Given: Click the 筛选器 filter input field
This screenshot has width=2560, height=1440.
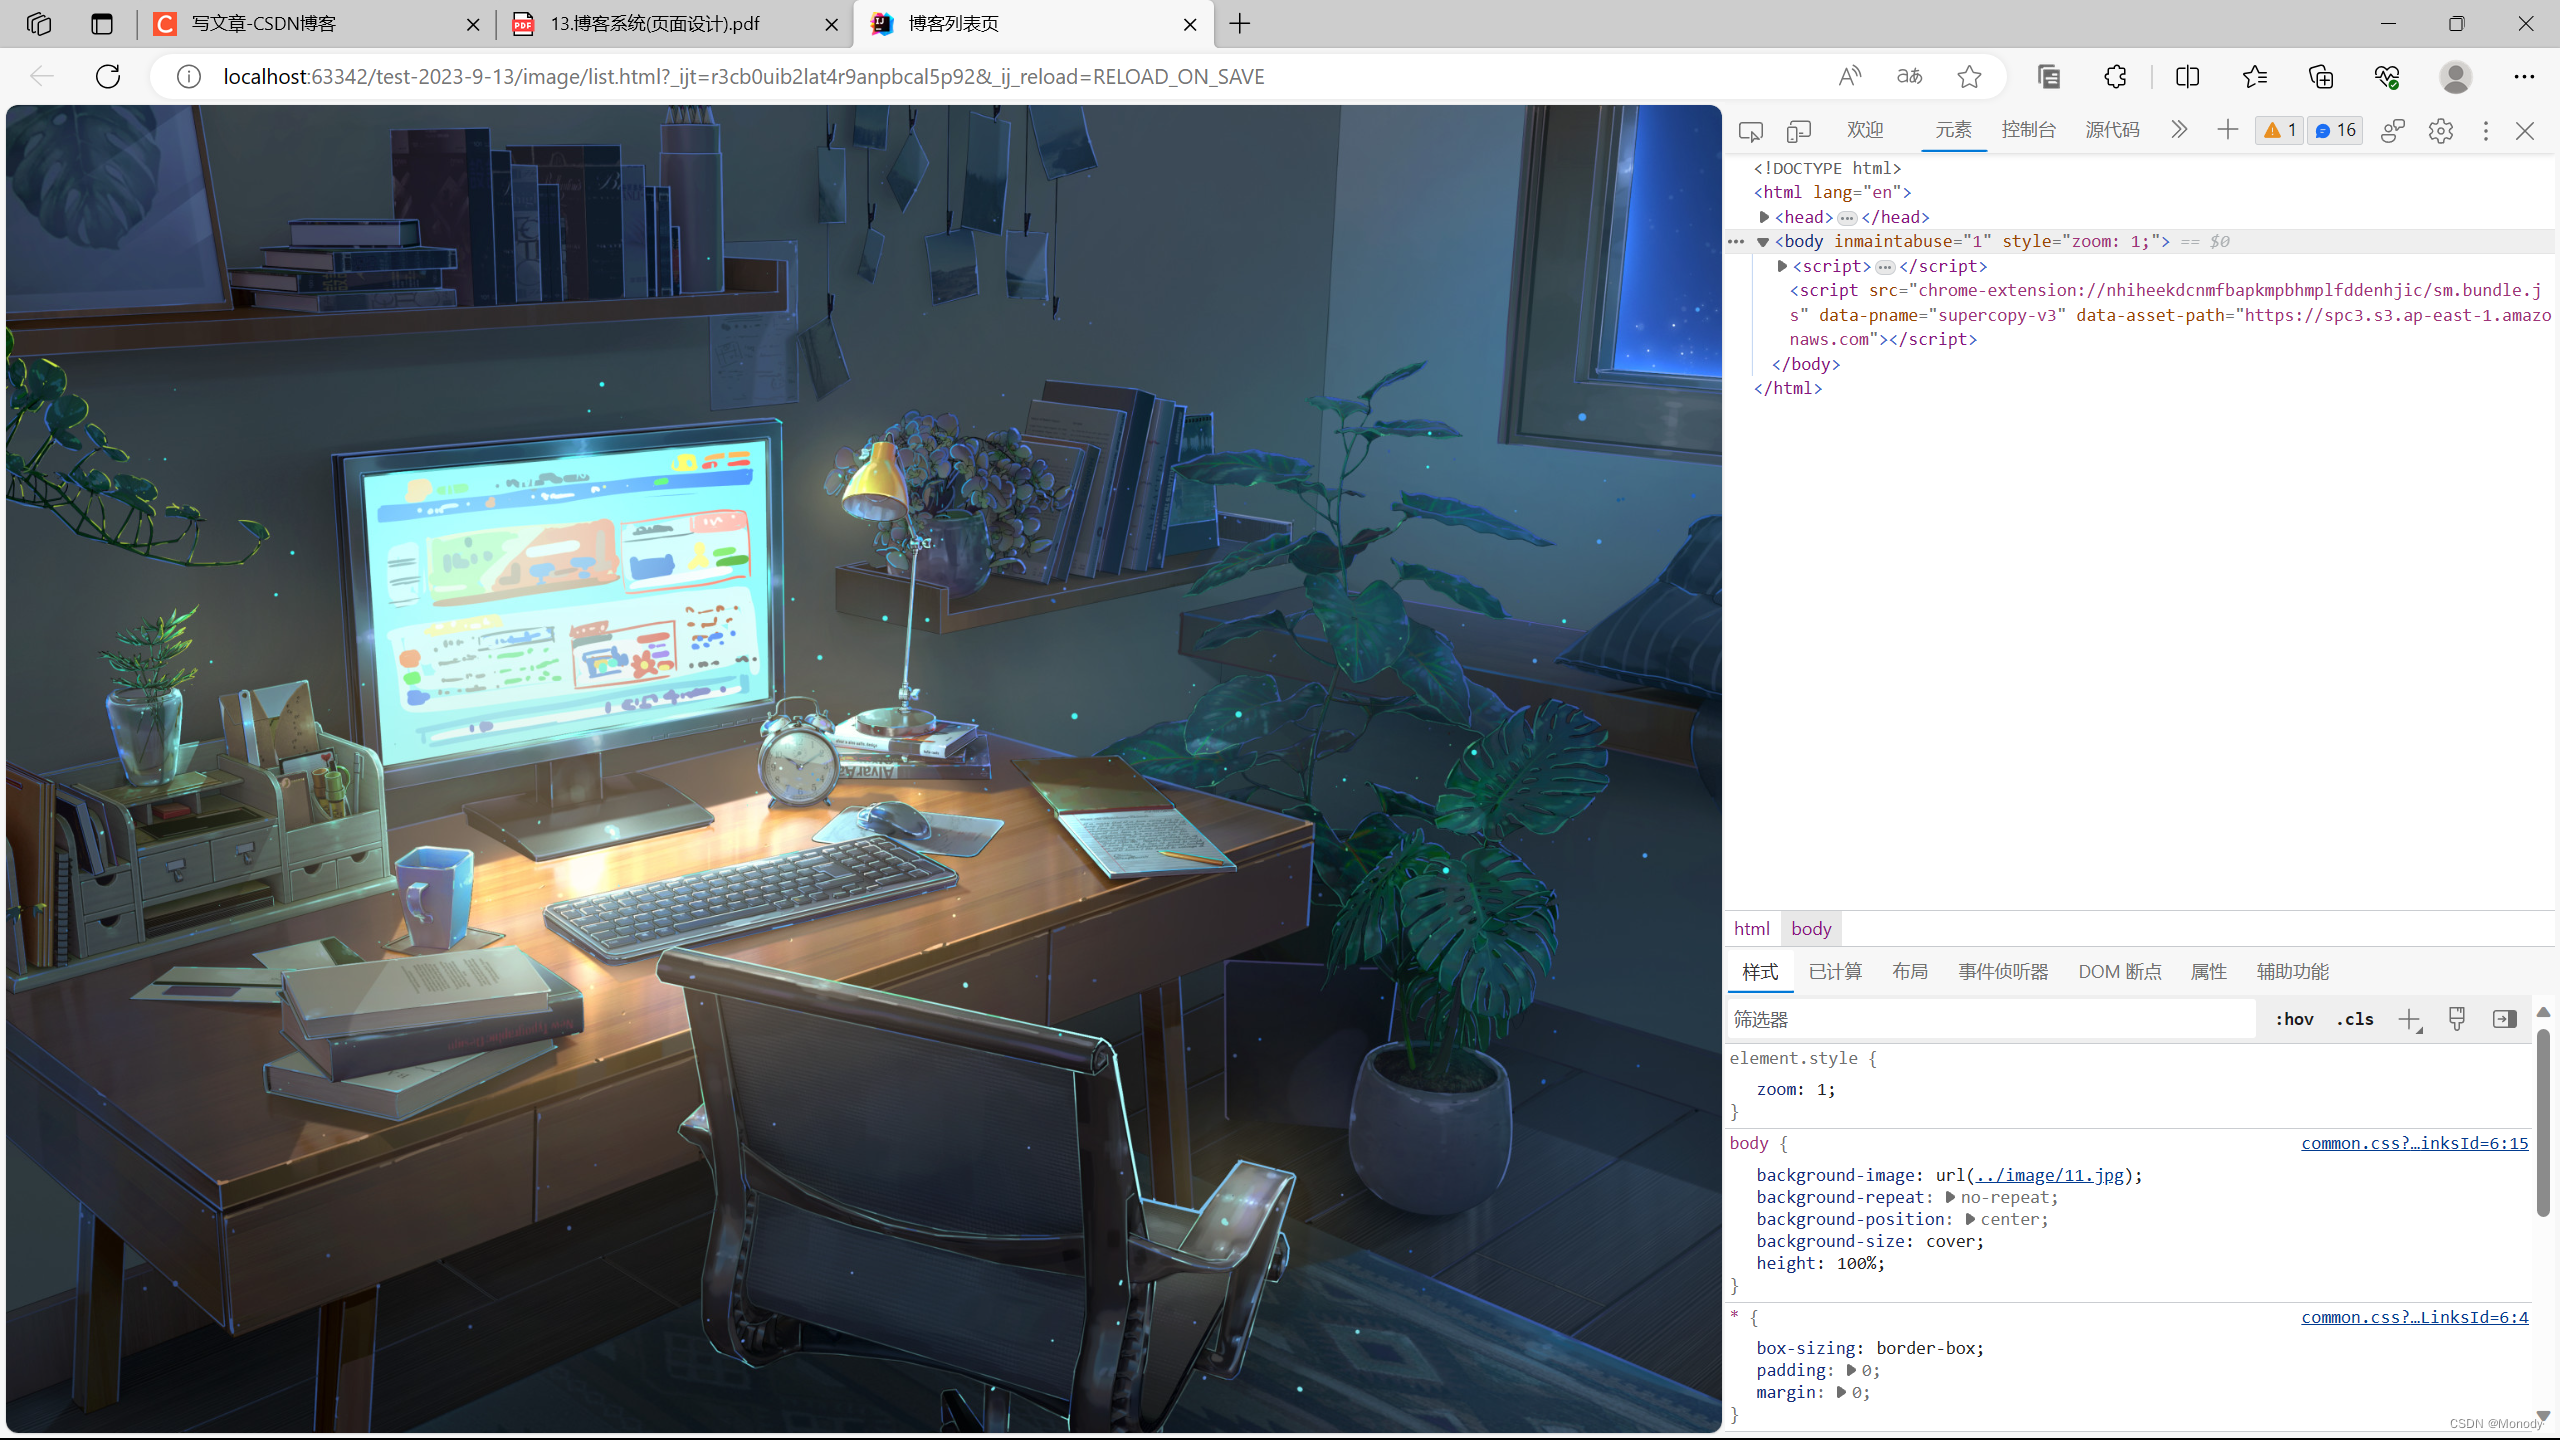Looking at the screenshot, I should pos(1990,1019).
